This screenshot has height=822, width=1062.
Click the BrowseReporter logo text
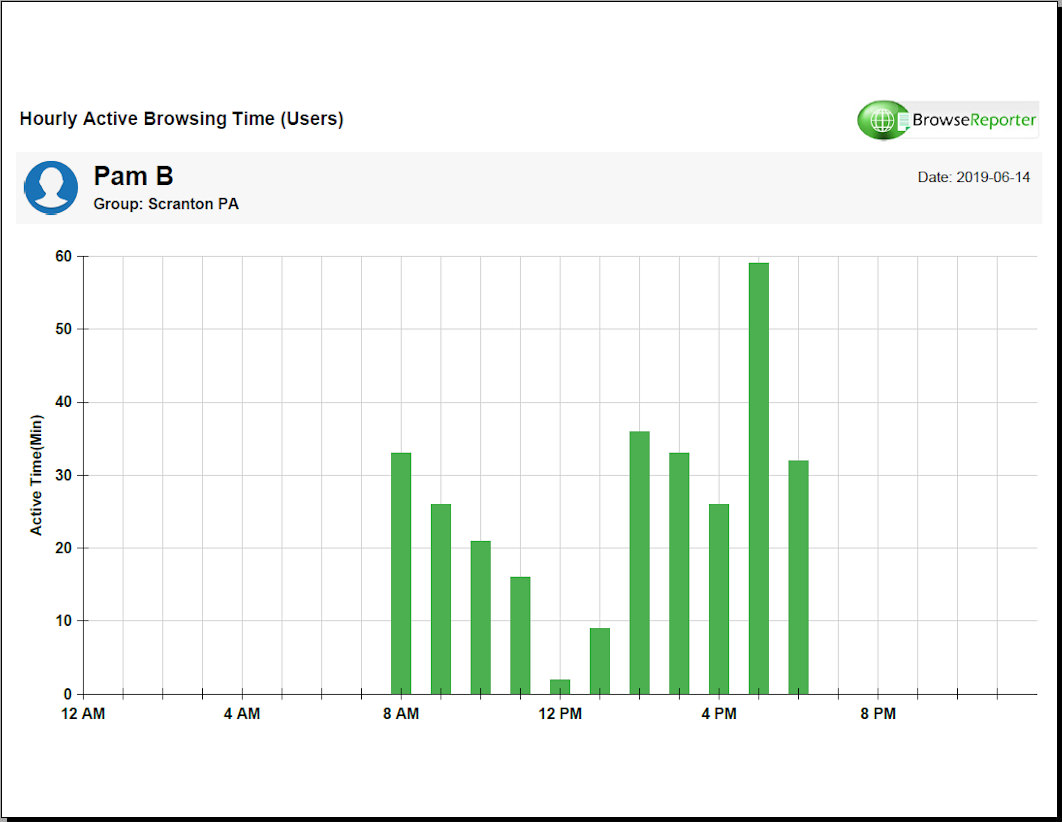[974, 120]
